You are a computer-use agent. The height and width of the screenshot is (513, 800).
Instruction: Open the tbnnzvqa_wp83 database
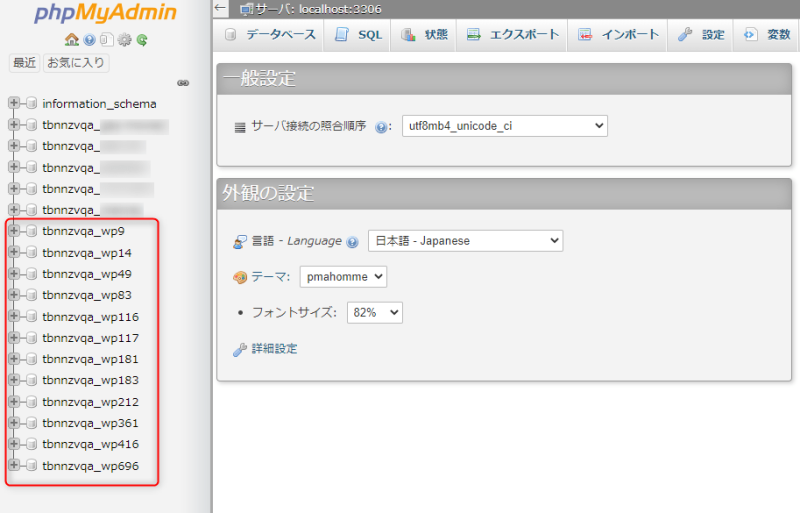coord(87,295)
